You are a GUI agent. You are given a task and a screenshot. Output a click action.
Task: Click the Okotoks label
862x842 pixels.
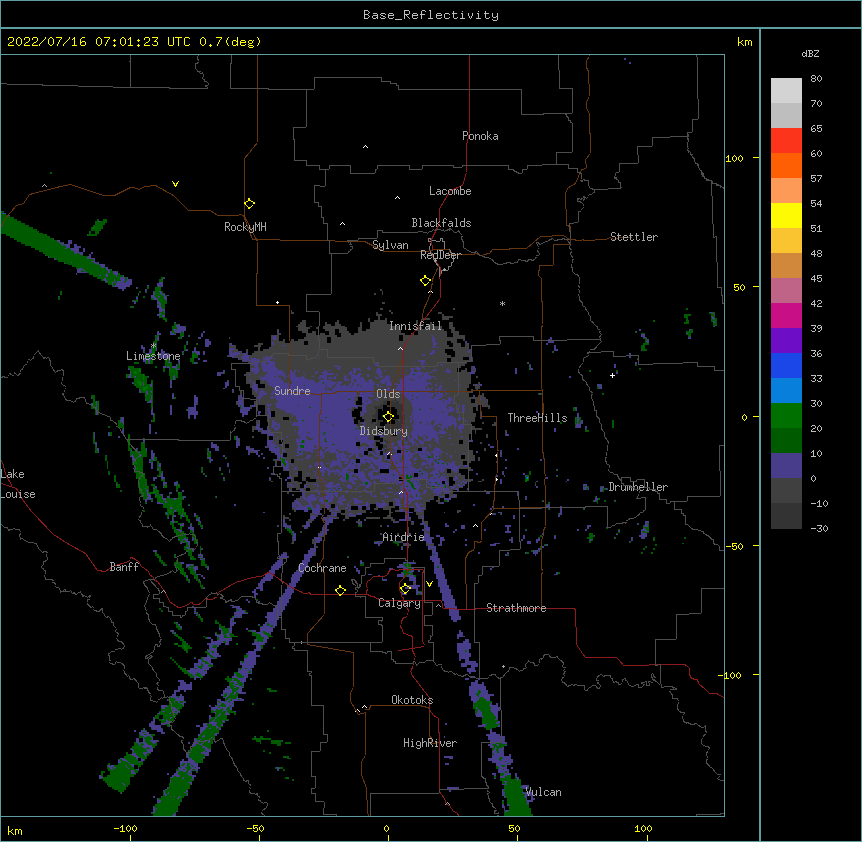tap(412, 700)
